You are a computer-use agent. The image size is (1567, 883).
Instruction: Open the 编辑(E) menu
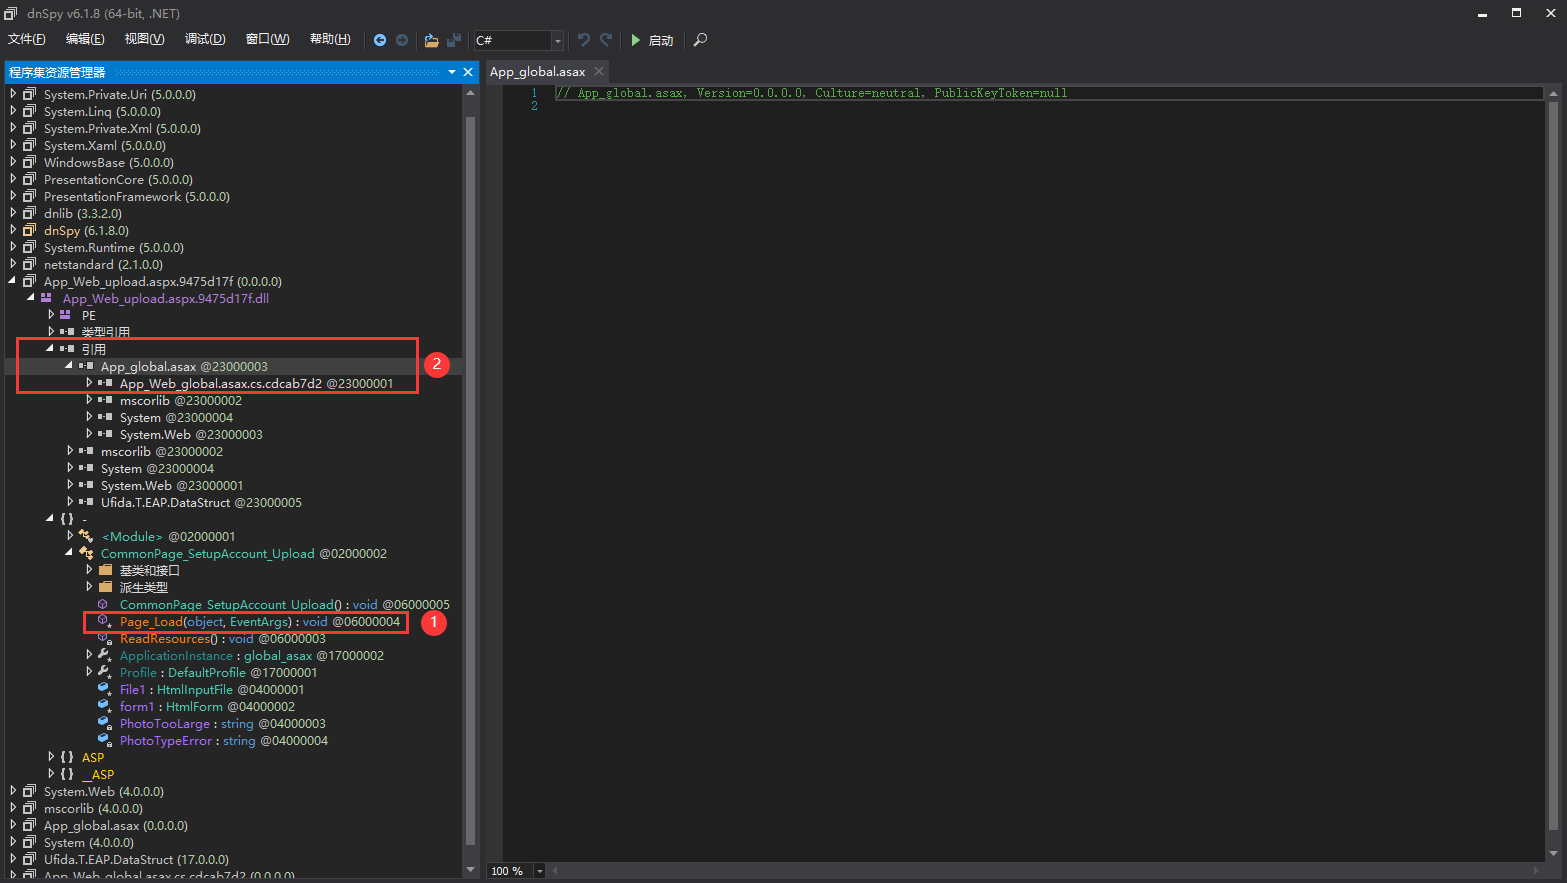(85, 39)
